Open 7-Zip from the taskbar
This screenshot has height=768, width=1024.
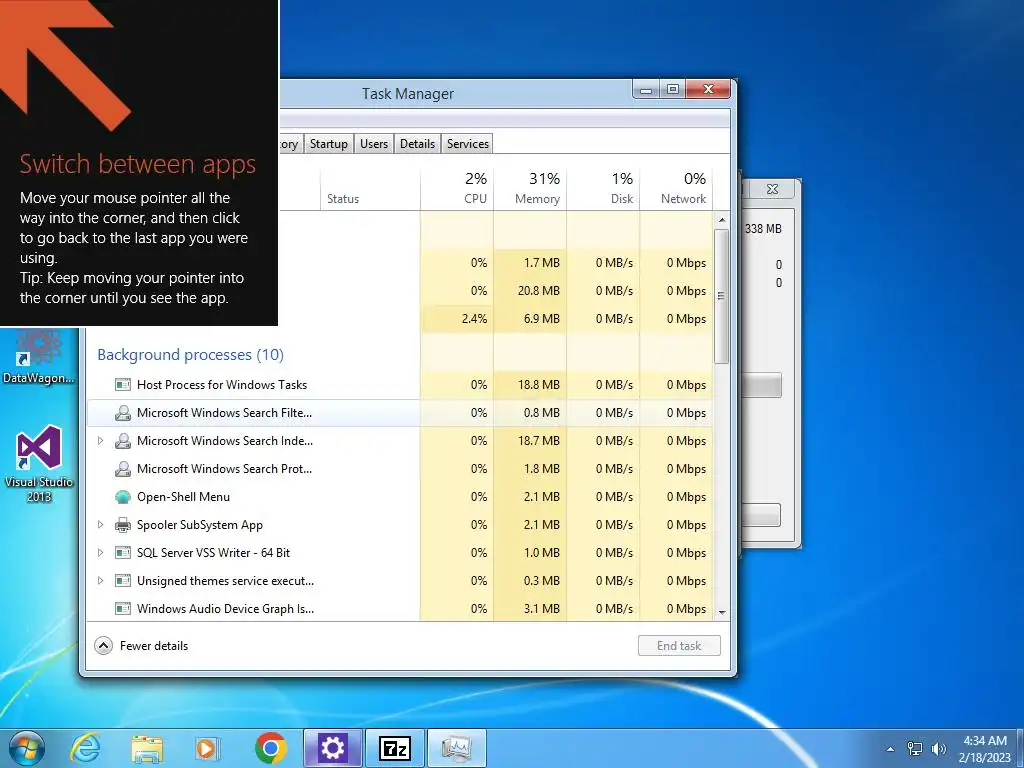395,748
